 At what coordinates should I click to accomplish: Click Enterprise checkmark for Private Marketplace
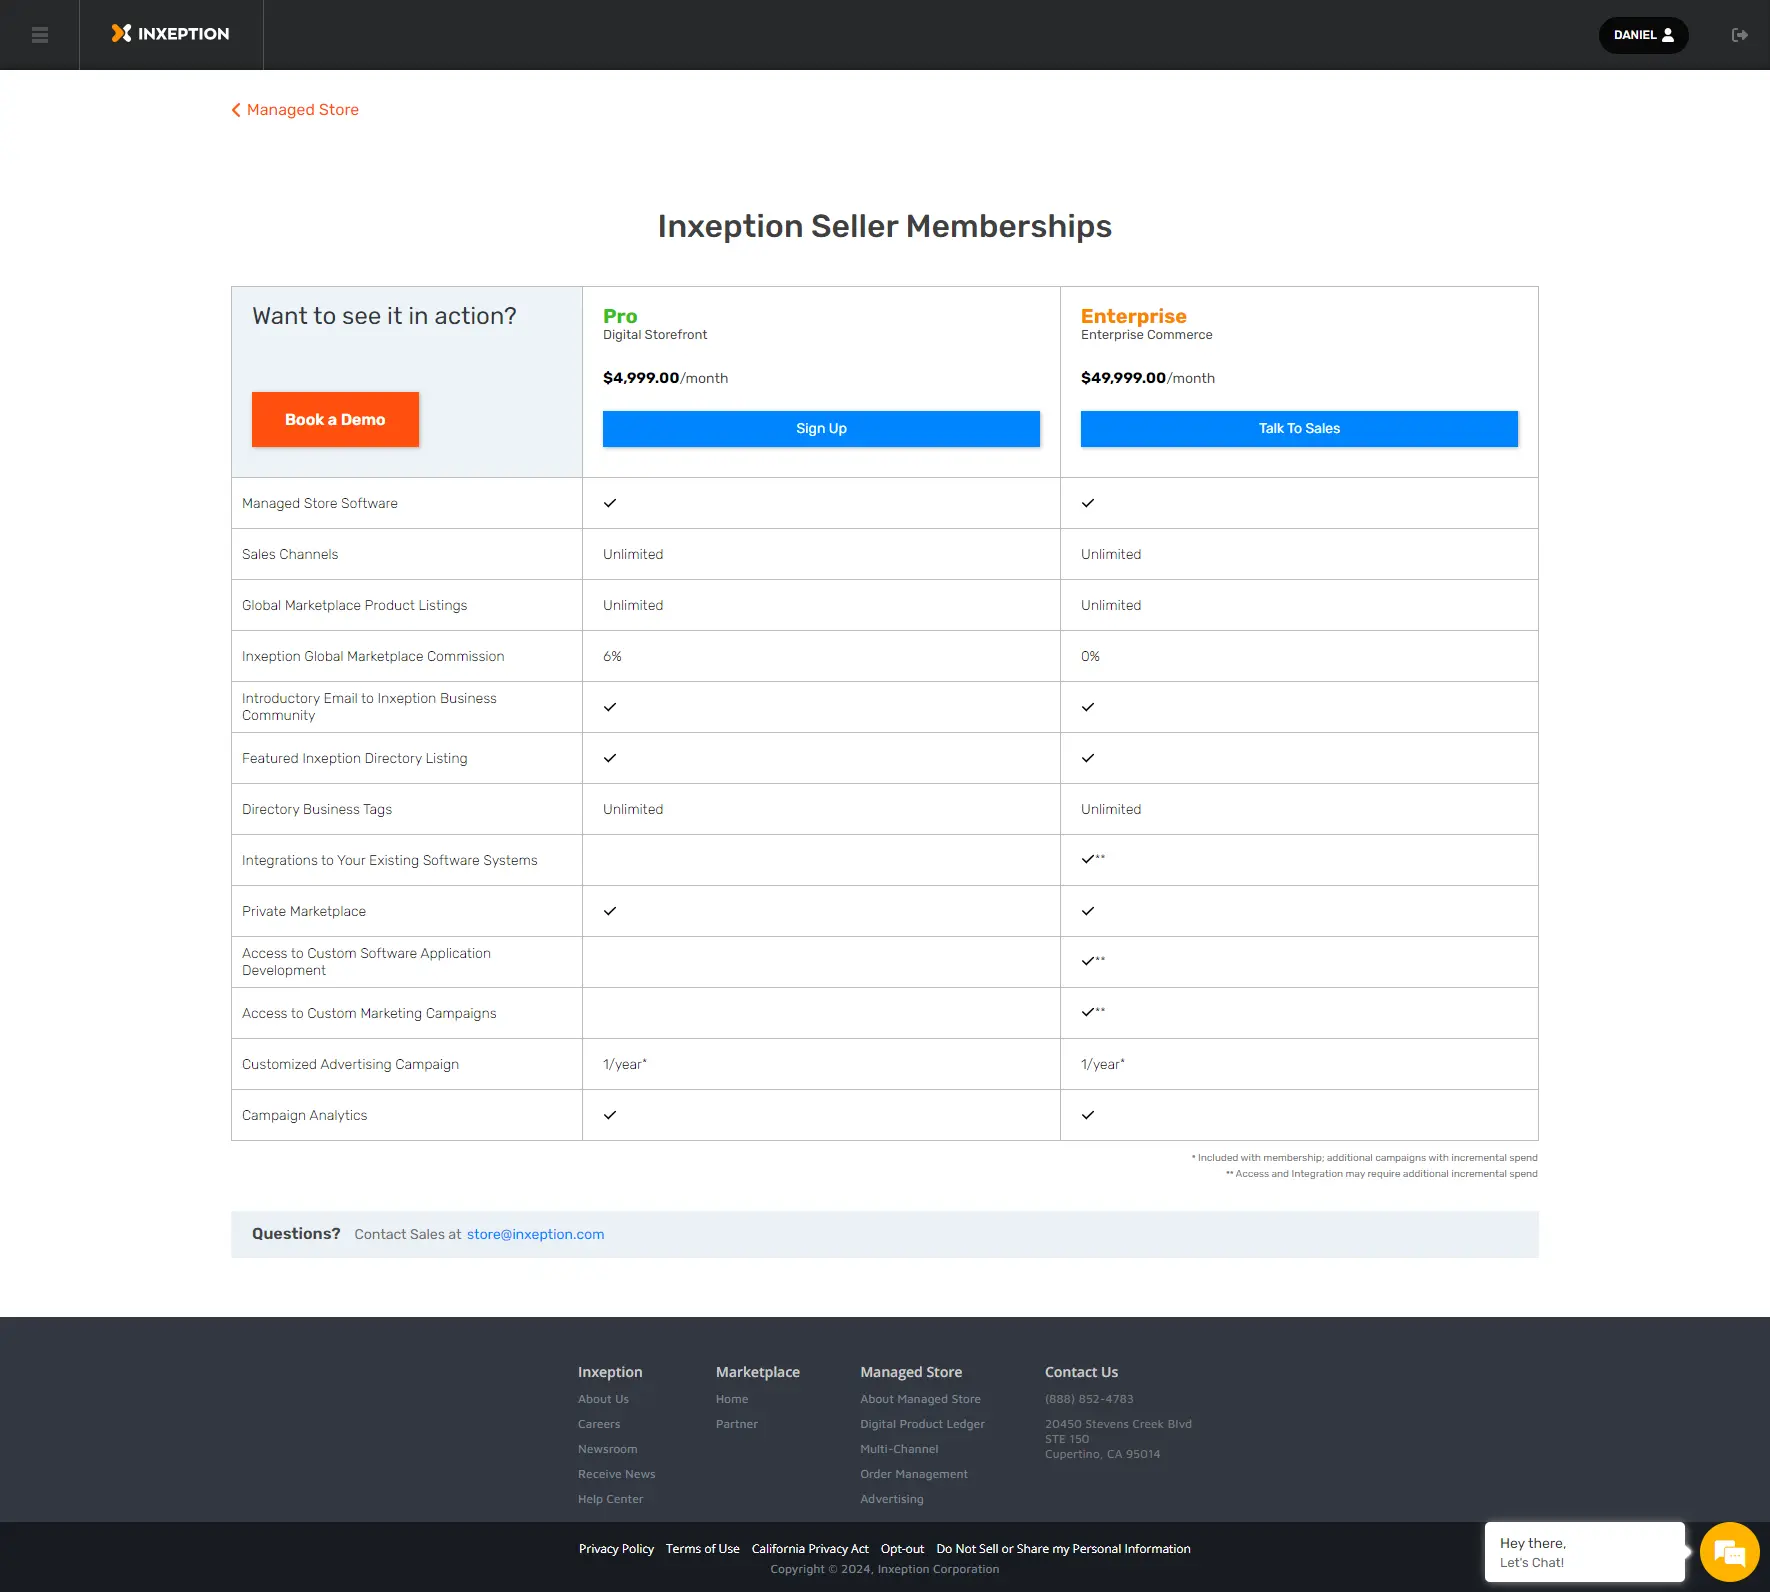(1088, 911)
